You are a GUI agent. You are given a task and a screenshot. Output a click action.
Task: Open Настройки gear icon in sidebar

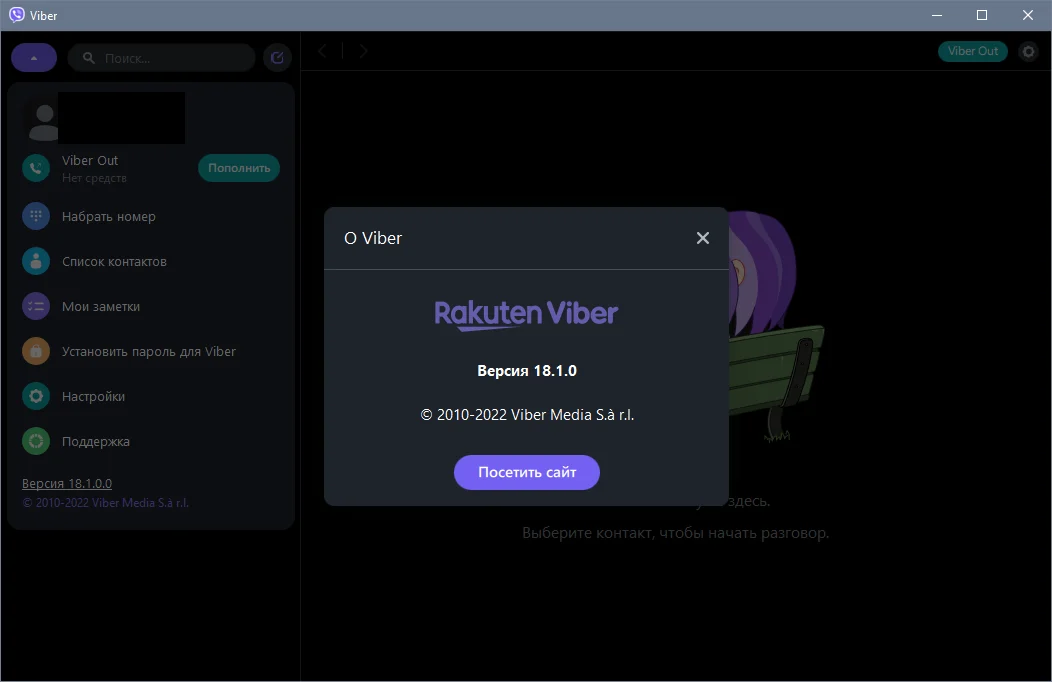(36, 396)
